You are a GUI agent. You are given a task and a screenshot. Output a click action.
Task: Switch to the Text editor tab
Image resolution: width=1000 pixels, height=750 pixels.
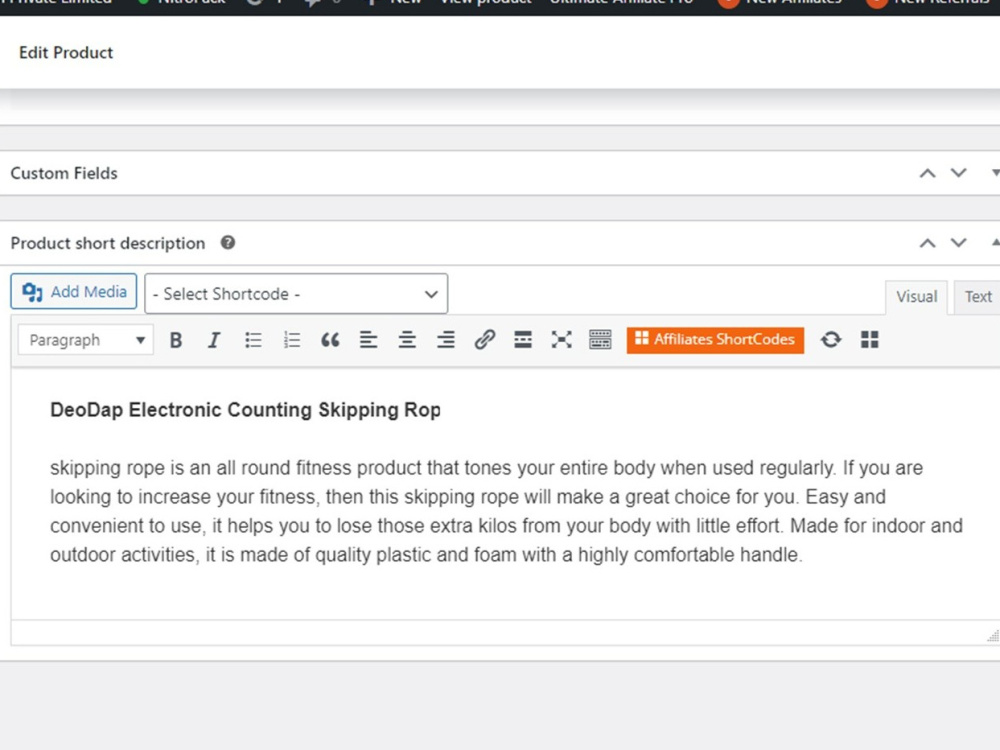click(x=978, y=297)
